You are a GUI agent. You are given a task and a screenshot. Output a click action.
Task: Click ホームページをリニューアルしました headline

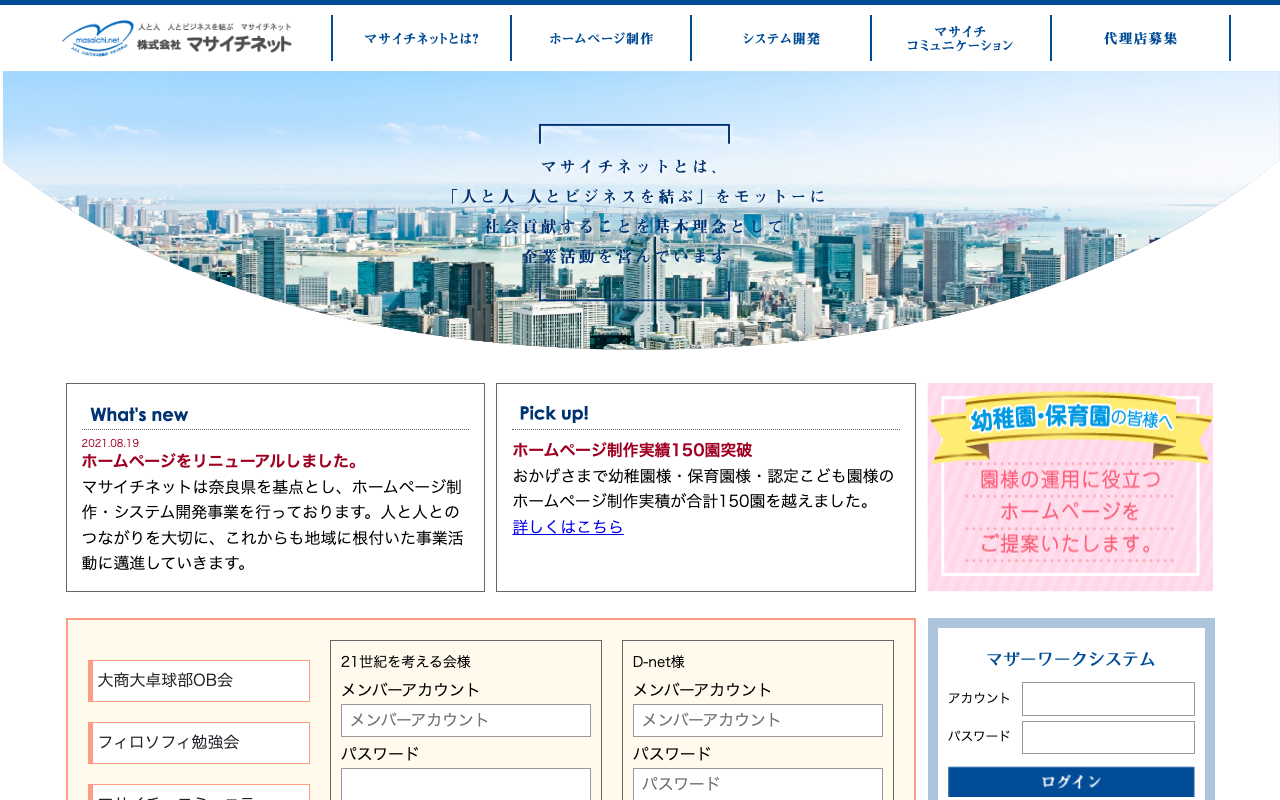(x=220, y=461)
